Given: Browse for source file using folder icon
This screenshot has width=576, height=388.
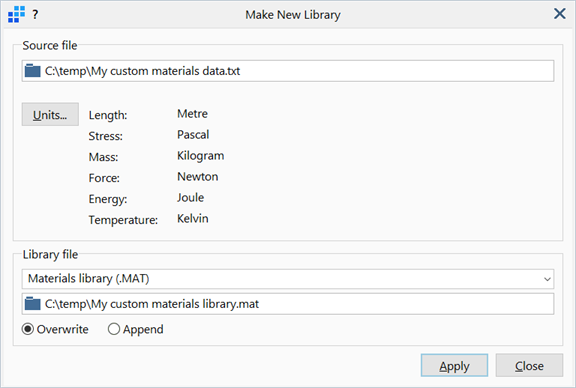Looking at the screenshot, I should click(32, 71).
